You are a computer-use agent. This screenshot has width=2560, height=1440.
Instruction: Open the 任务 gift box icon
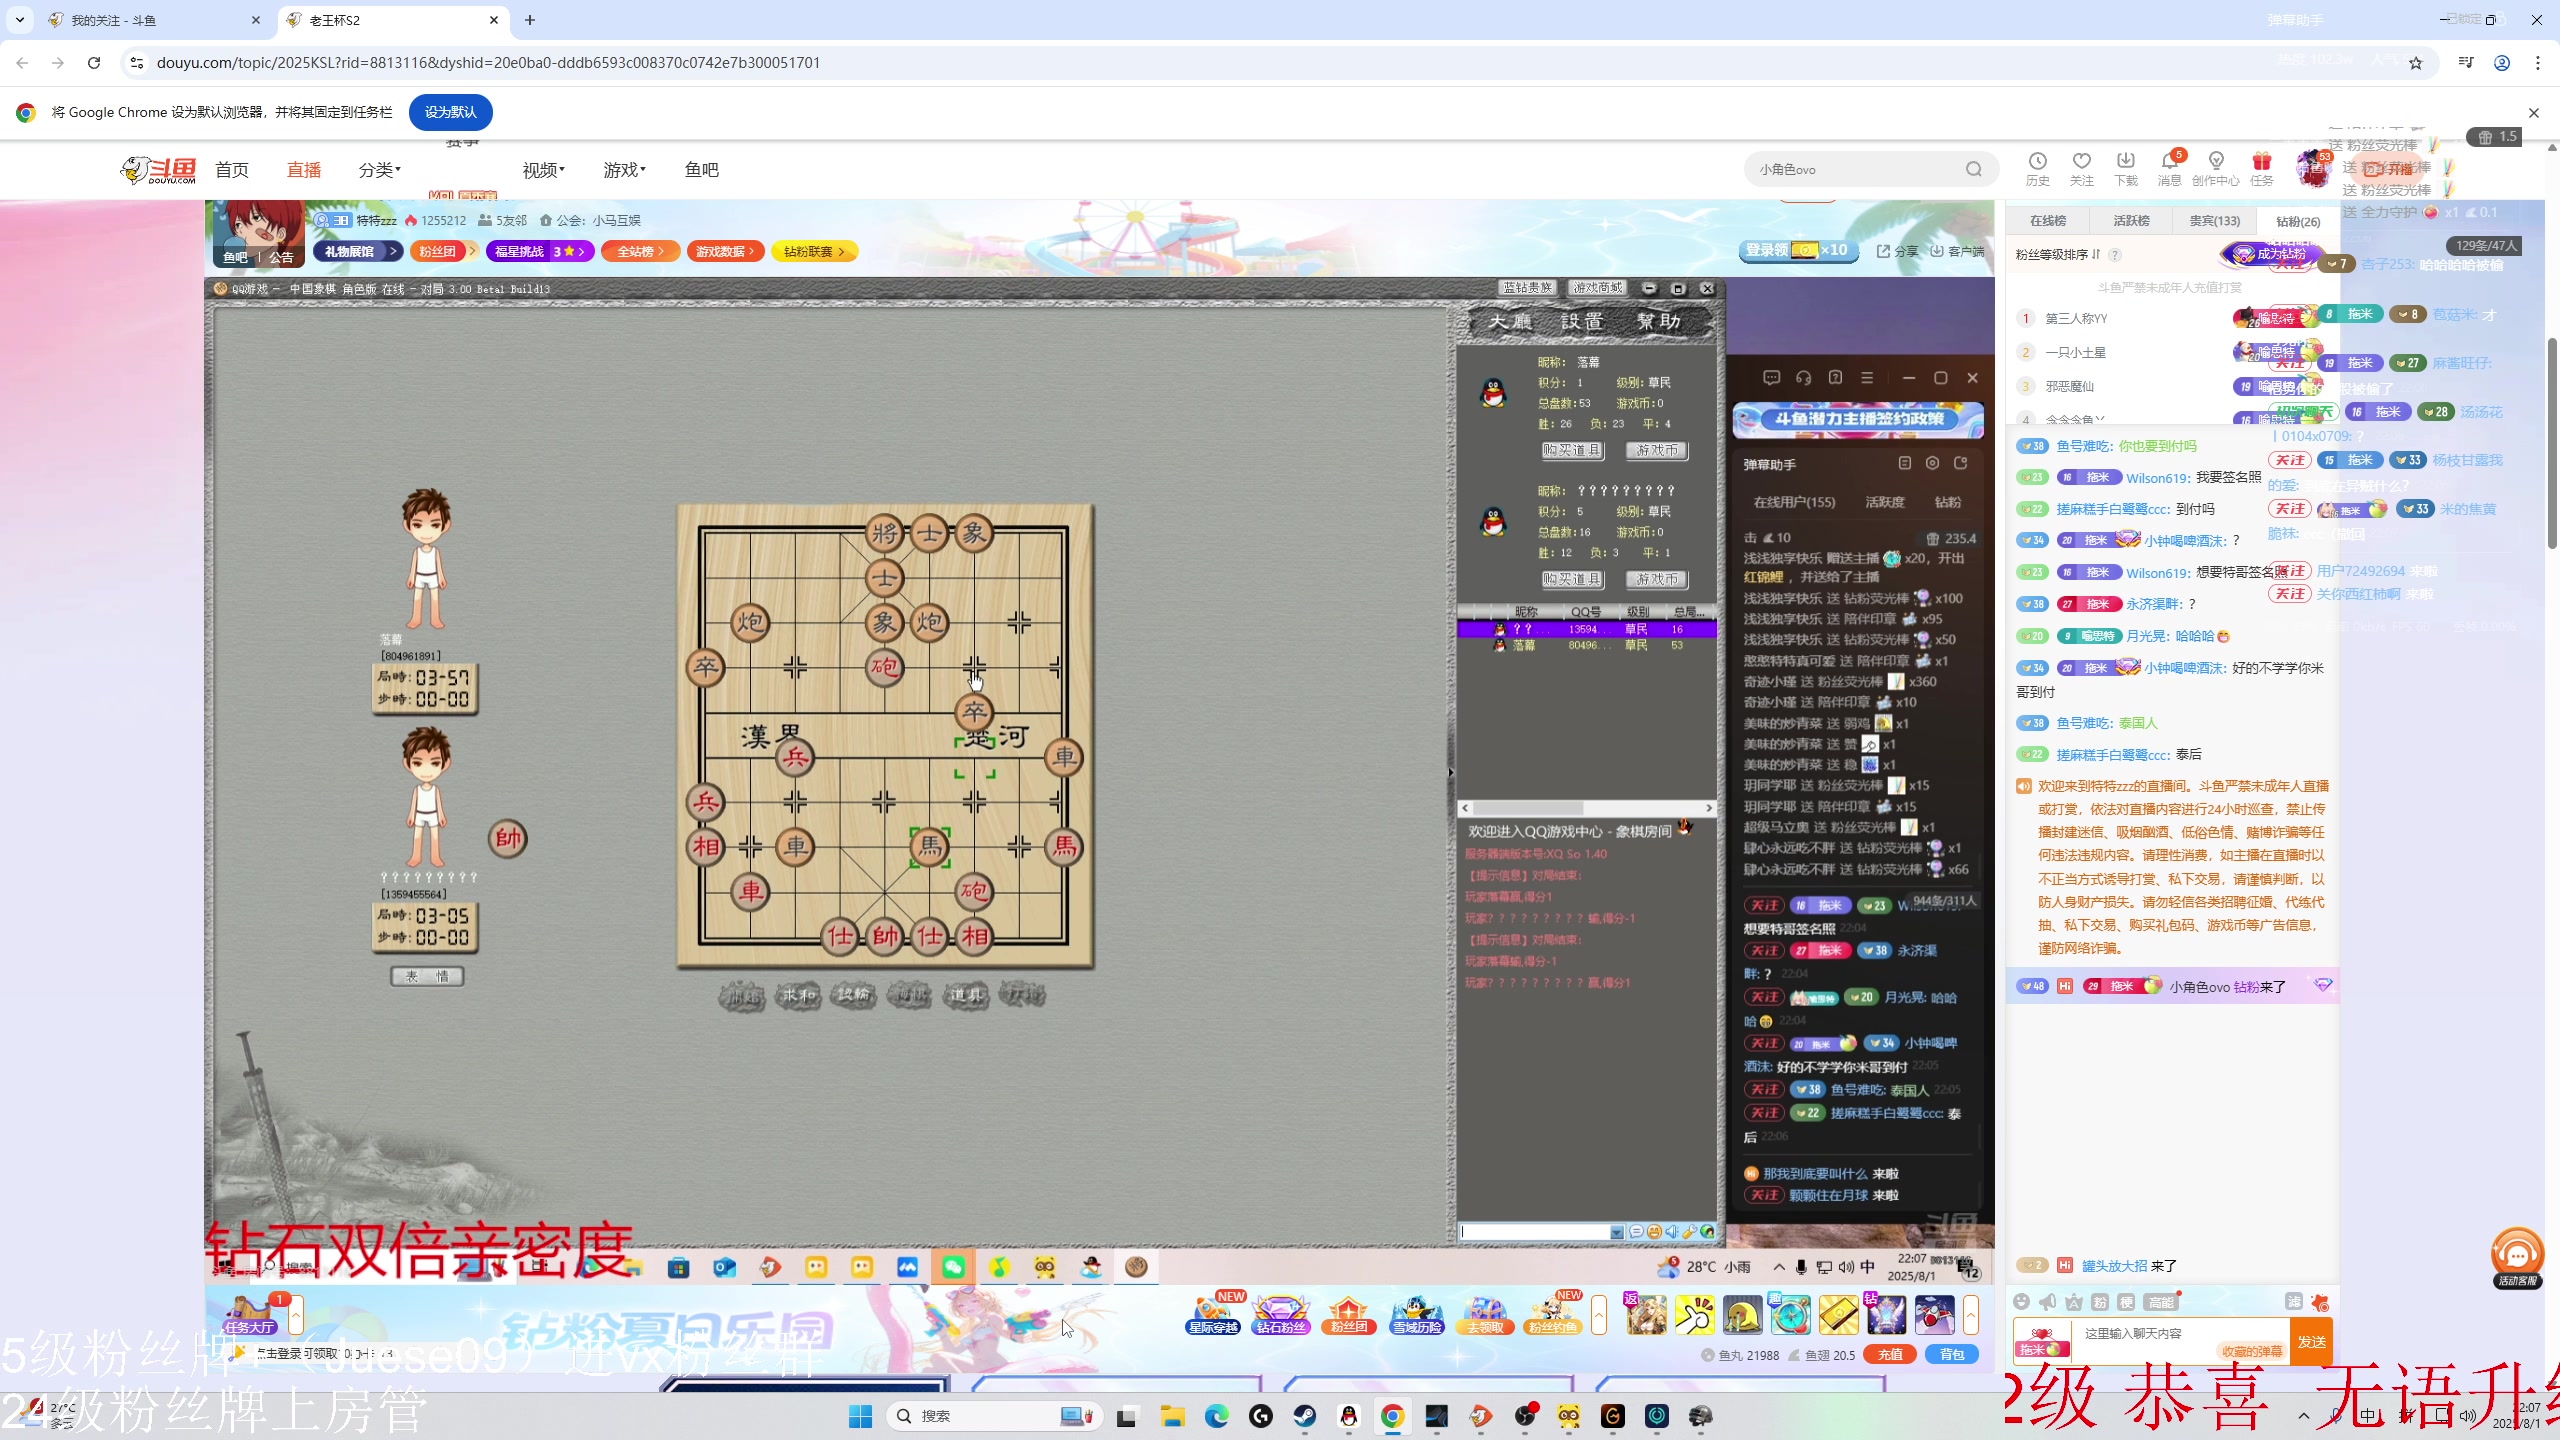pyautogui.click(x=2261, y=168)
